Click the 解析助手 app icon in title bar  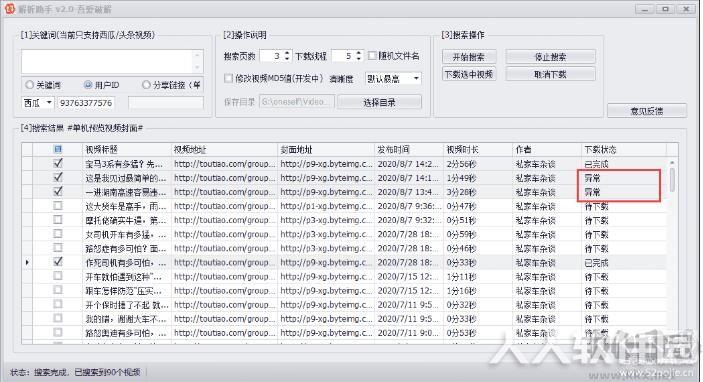[x=9, y=9]
